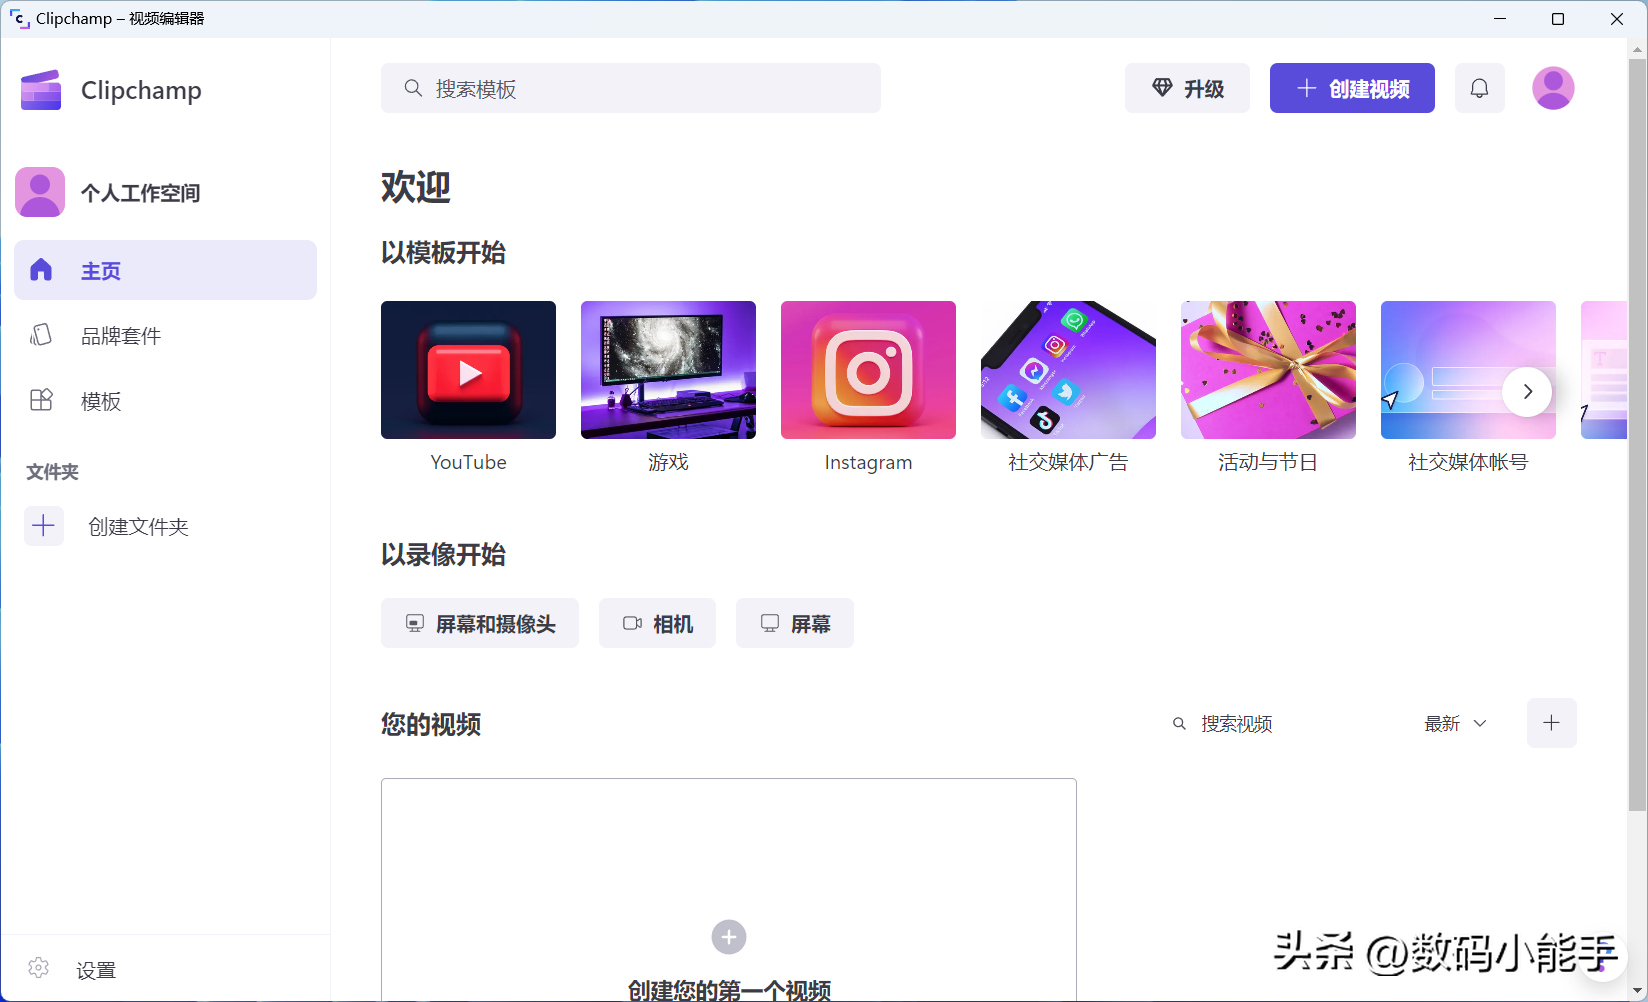This screenshot has width=1648, height=1002.
Task: Click the 个人工作空间 workspace avatar
Action: 40,192
